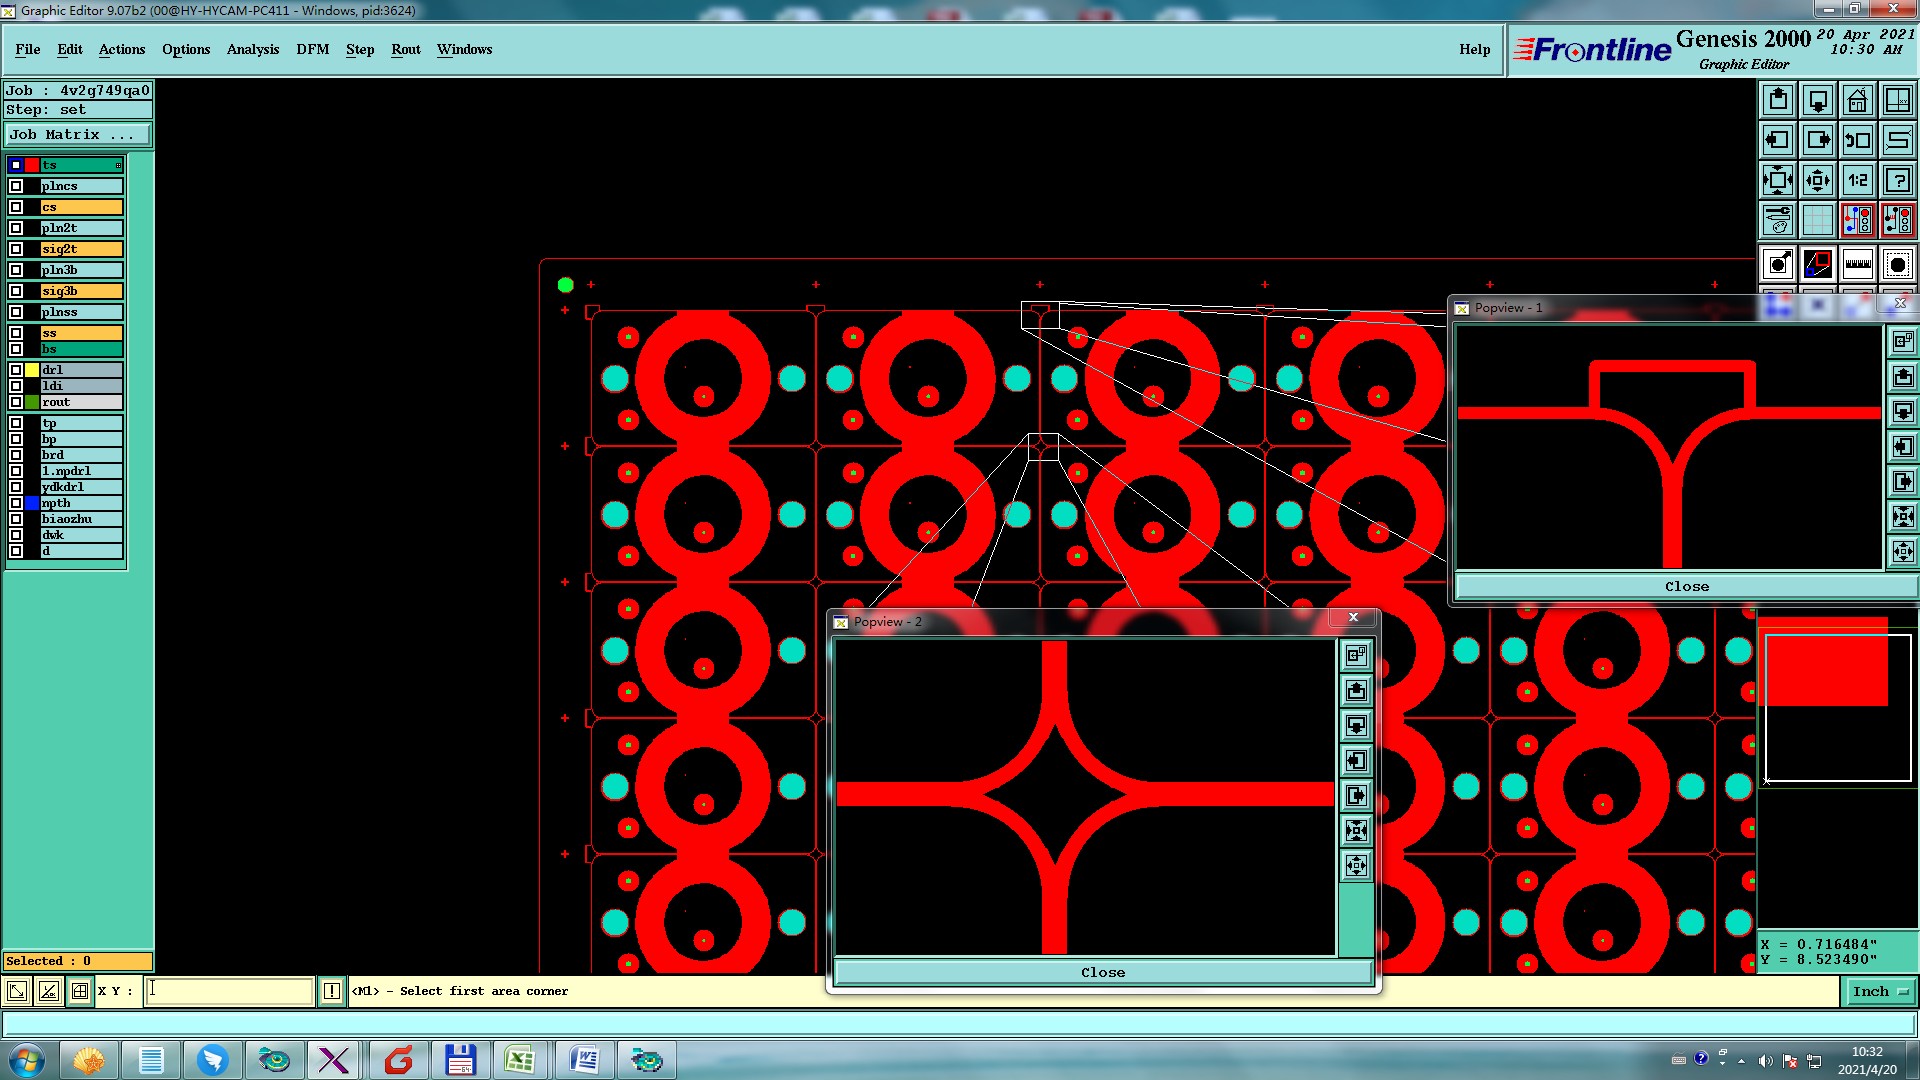Open the Job Matrix expander button
Viewport: 1920px width, 1080px height.
click(x=78, y=134)
